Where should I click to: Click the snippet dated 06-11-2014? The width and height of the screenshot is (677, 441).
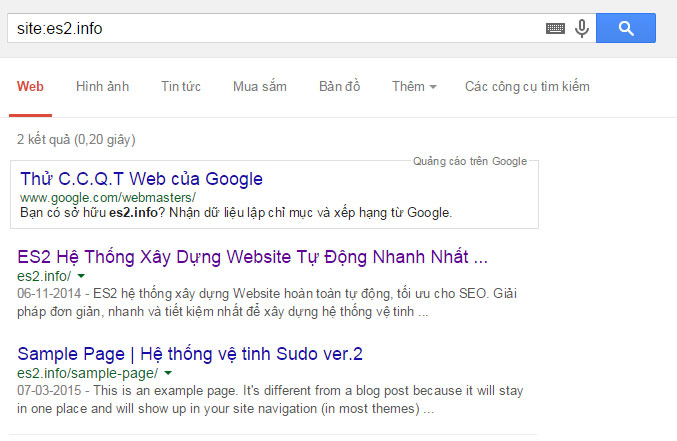tap(267, 302)
